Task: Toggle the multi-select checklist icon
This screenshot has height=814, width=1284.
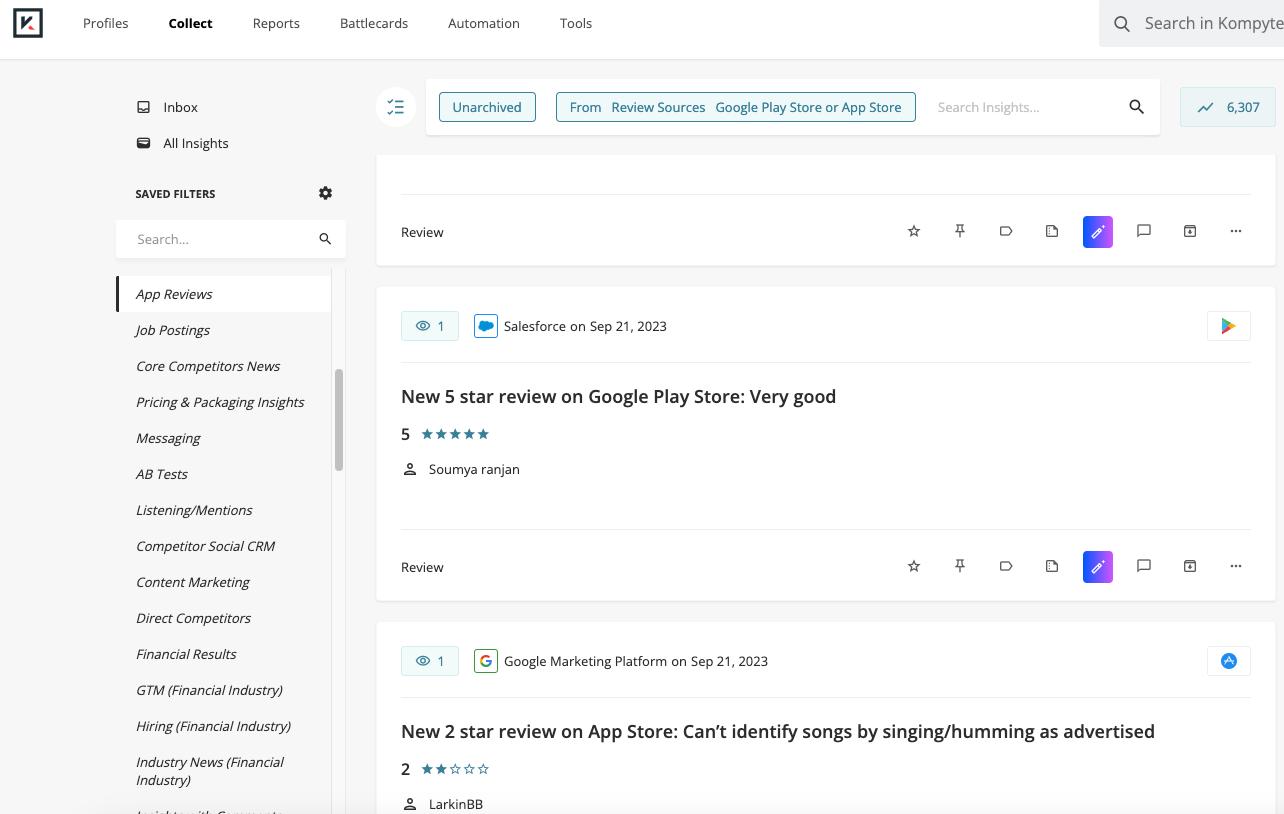Action: click(x=396, y=107)
